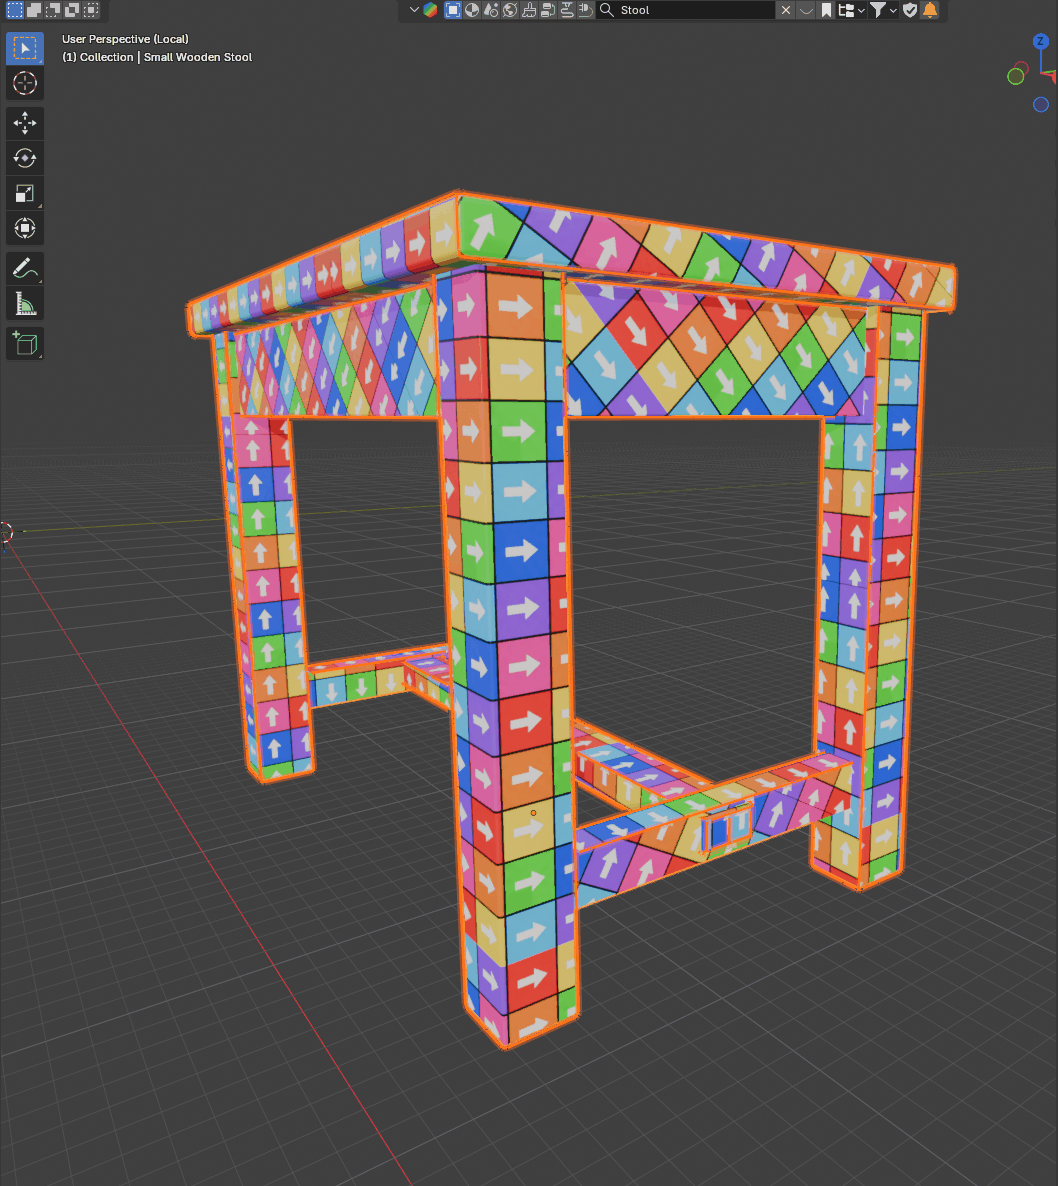Select the Cursor tool in the toolbar
1058x1186 pixels.
coord(24,83)
